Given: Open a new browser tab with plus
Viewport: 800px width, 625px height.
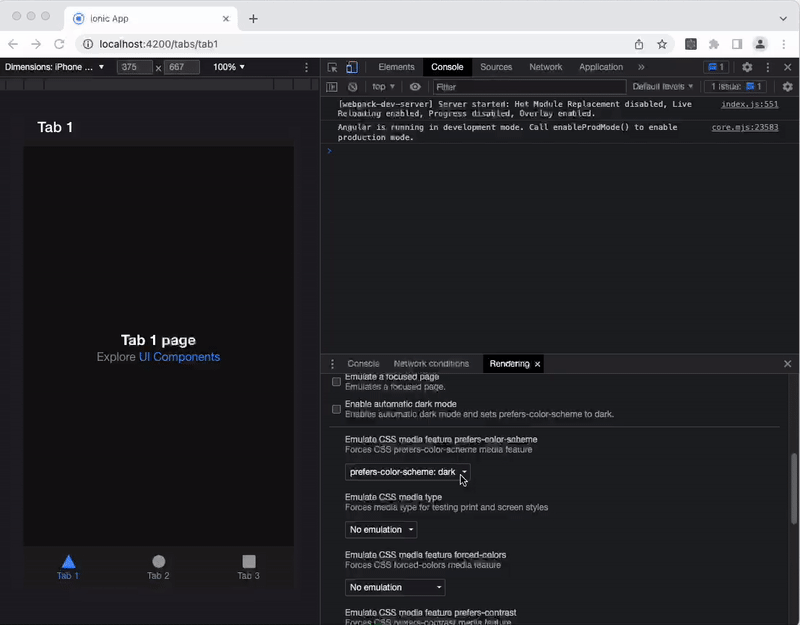Looking at the screenshot, I should (x=253, y=19).
